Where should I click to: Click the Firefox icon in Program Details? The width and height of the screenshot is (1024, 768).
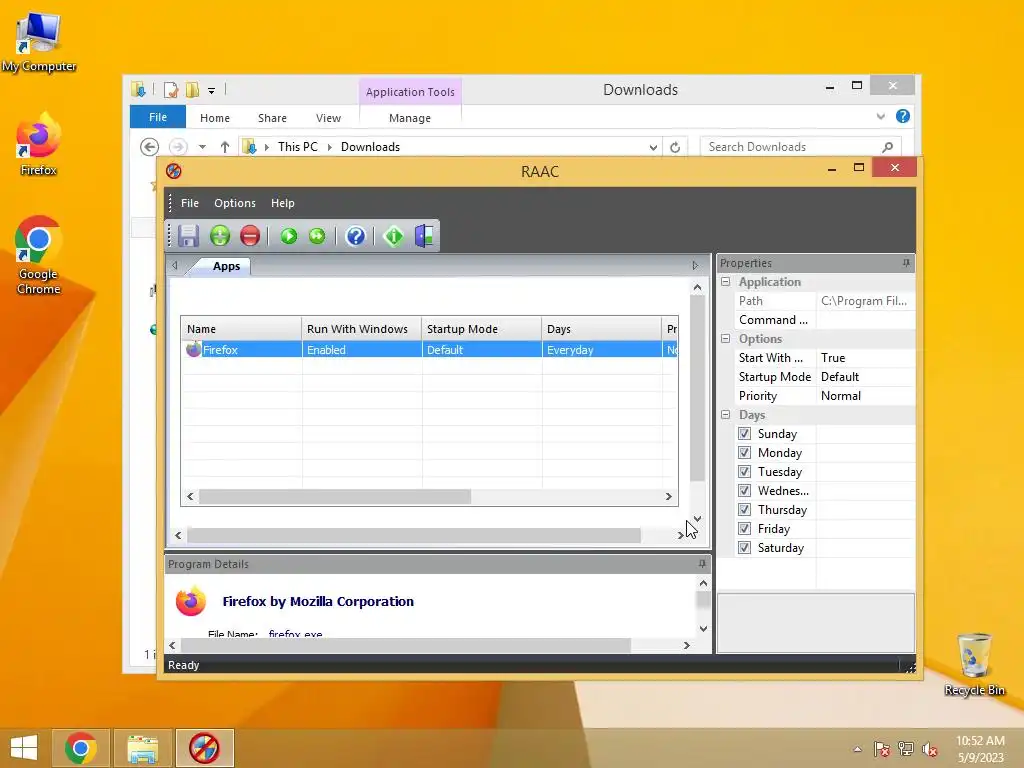click(191, 601)
